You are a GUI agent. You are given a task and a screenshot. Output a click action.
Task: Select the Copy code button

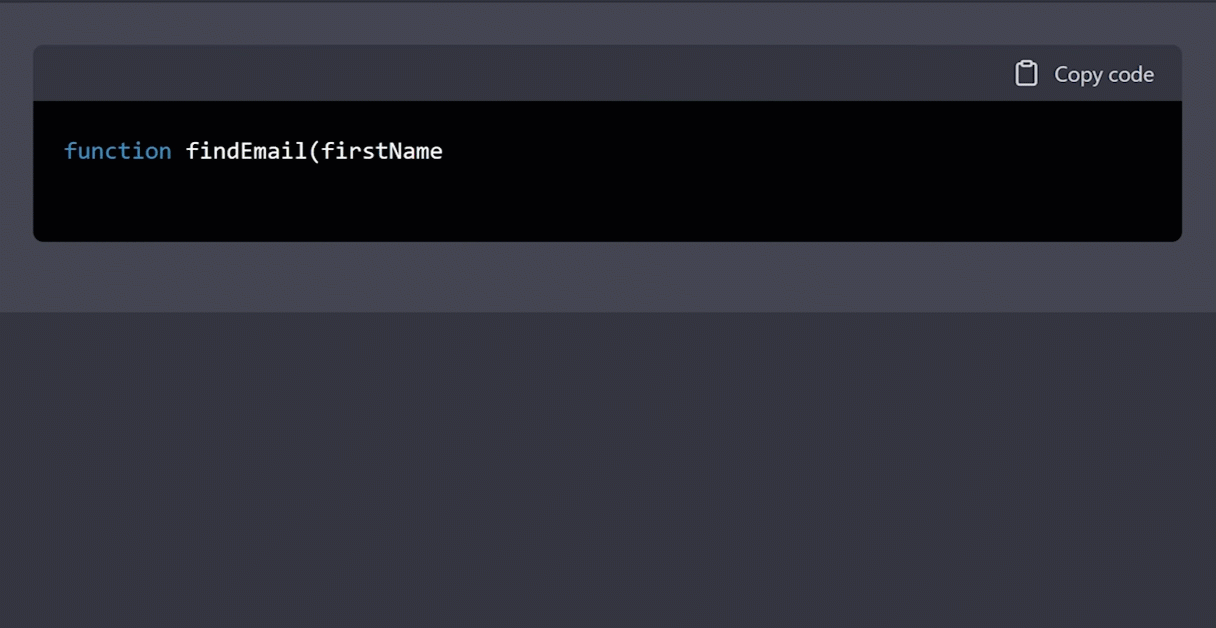[1084, 74]
